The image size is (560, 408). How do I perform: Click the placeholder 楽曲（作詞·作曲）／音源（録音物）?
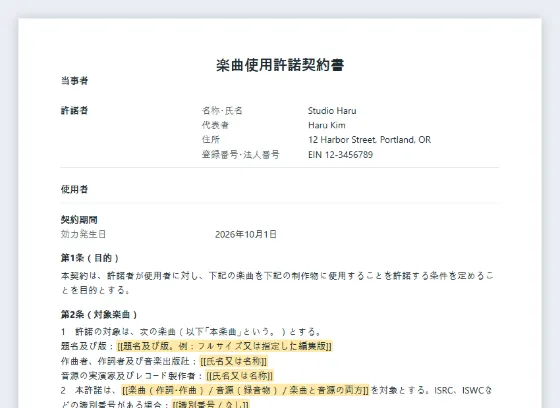click(245, 390)
